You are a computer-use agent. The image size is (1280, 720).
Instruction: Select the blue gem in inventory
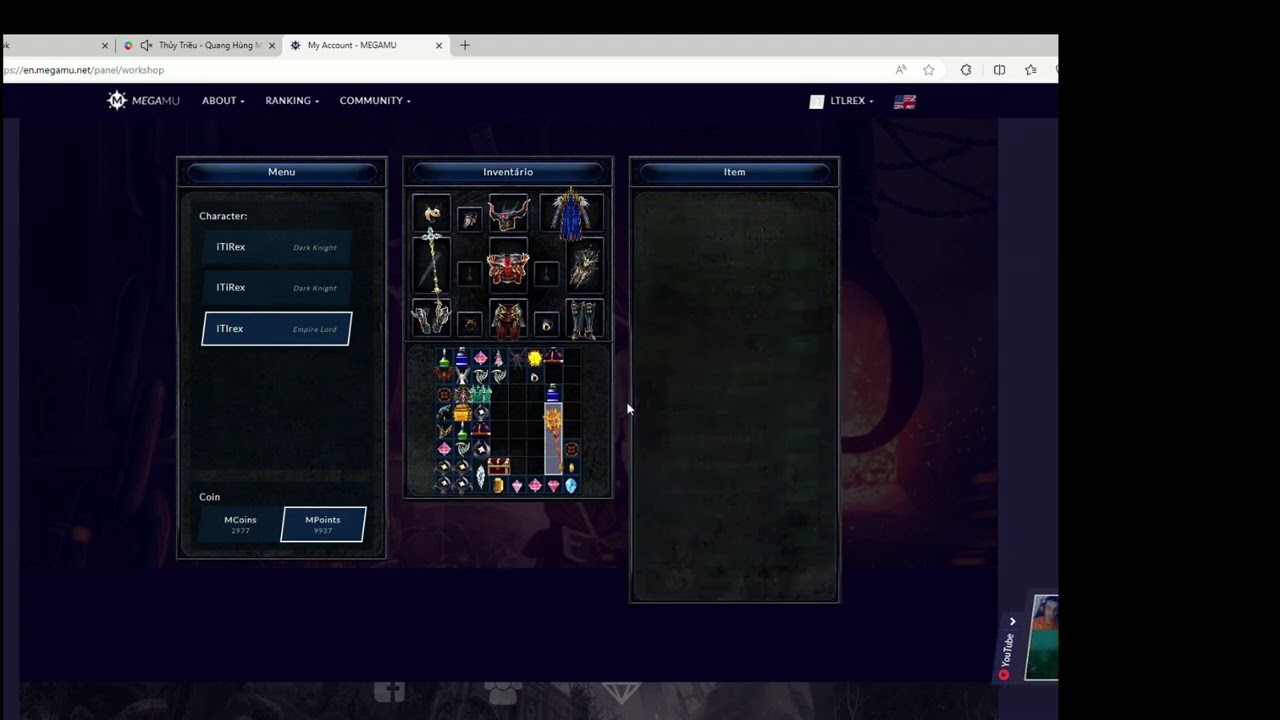click(x=571, y=485)
